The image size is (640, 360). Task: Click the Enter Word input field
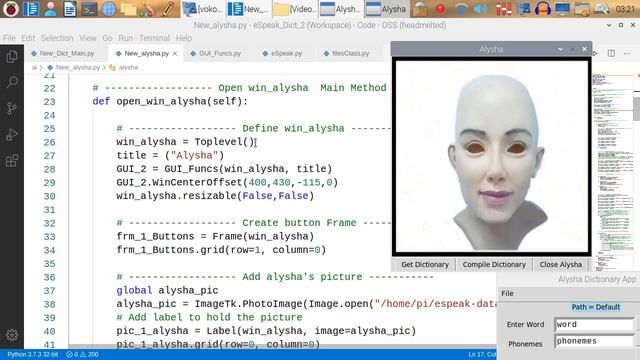(594, 324)
